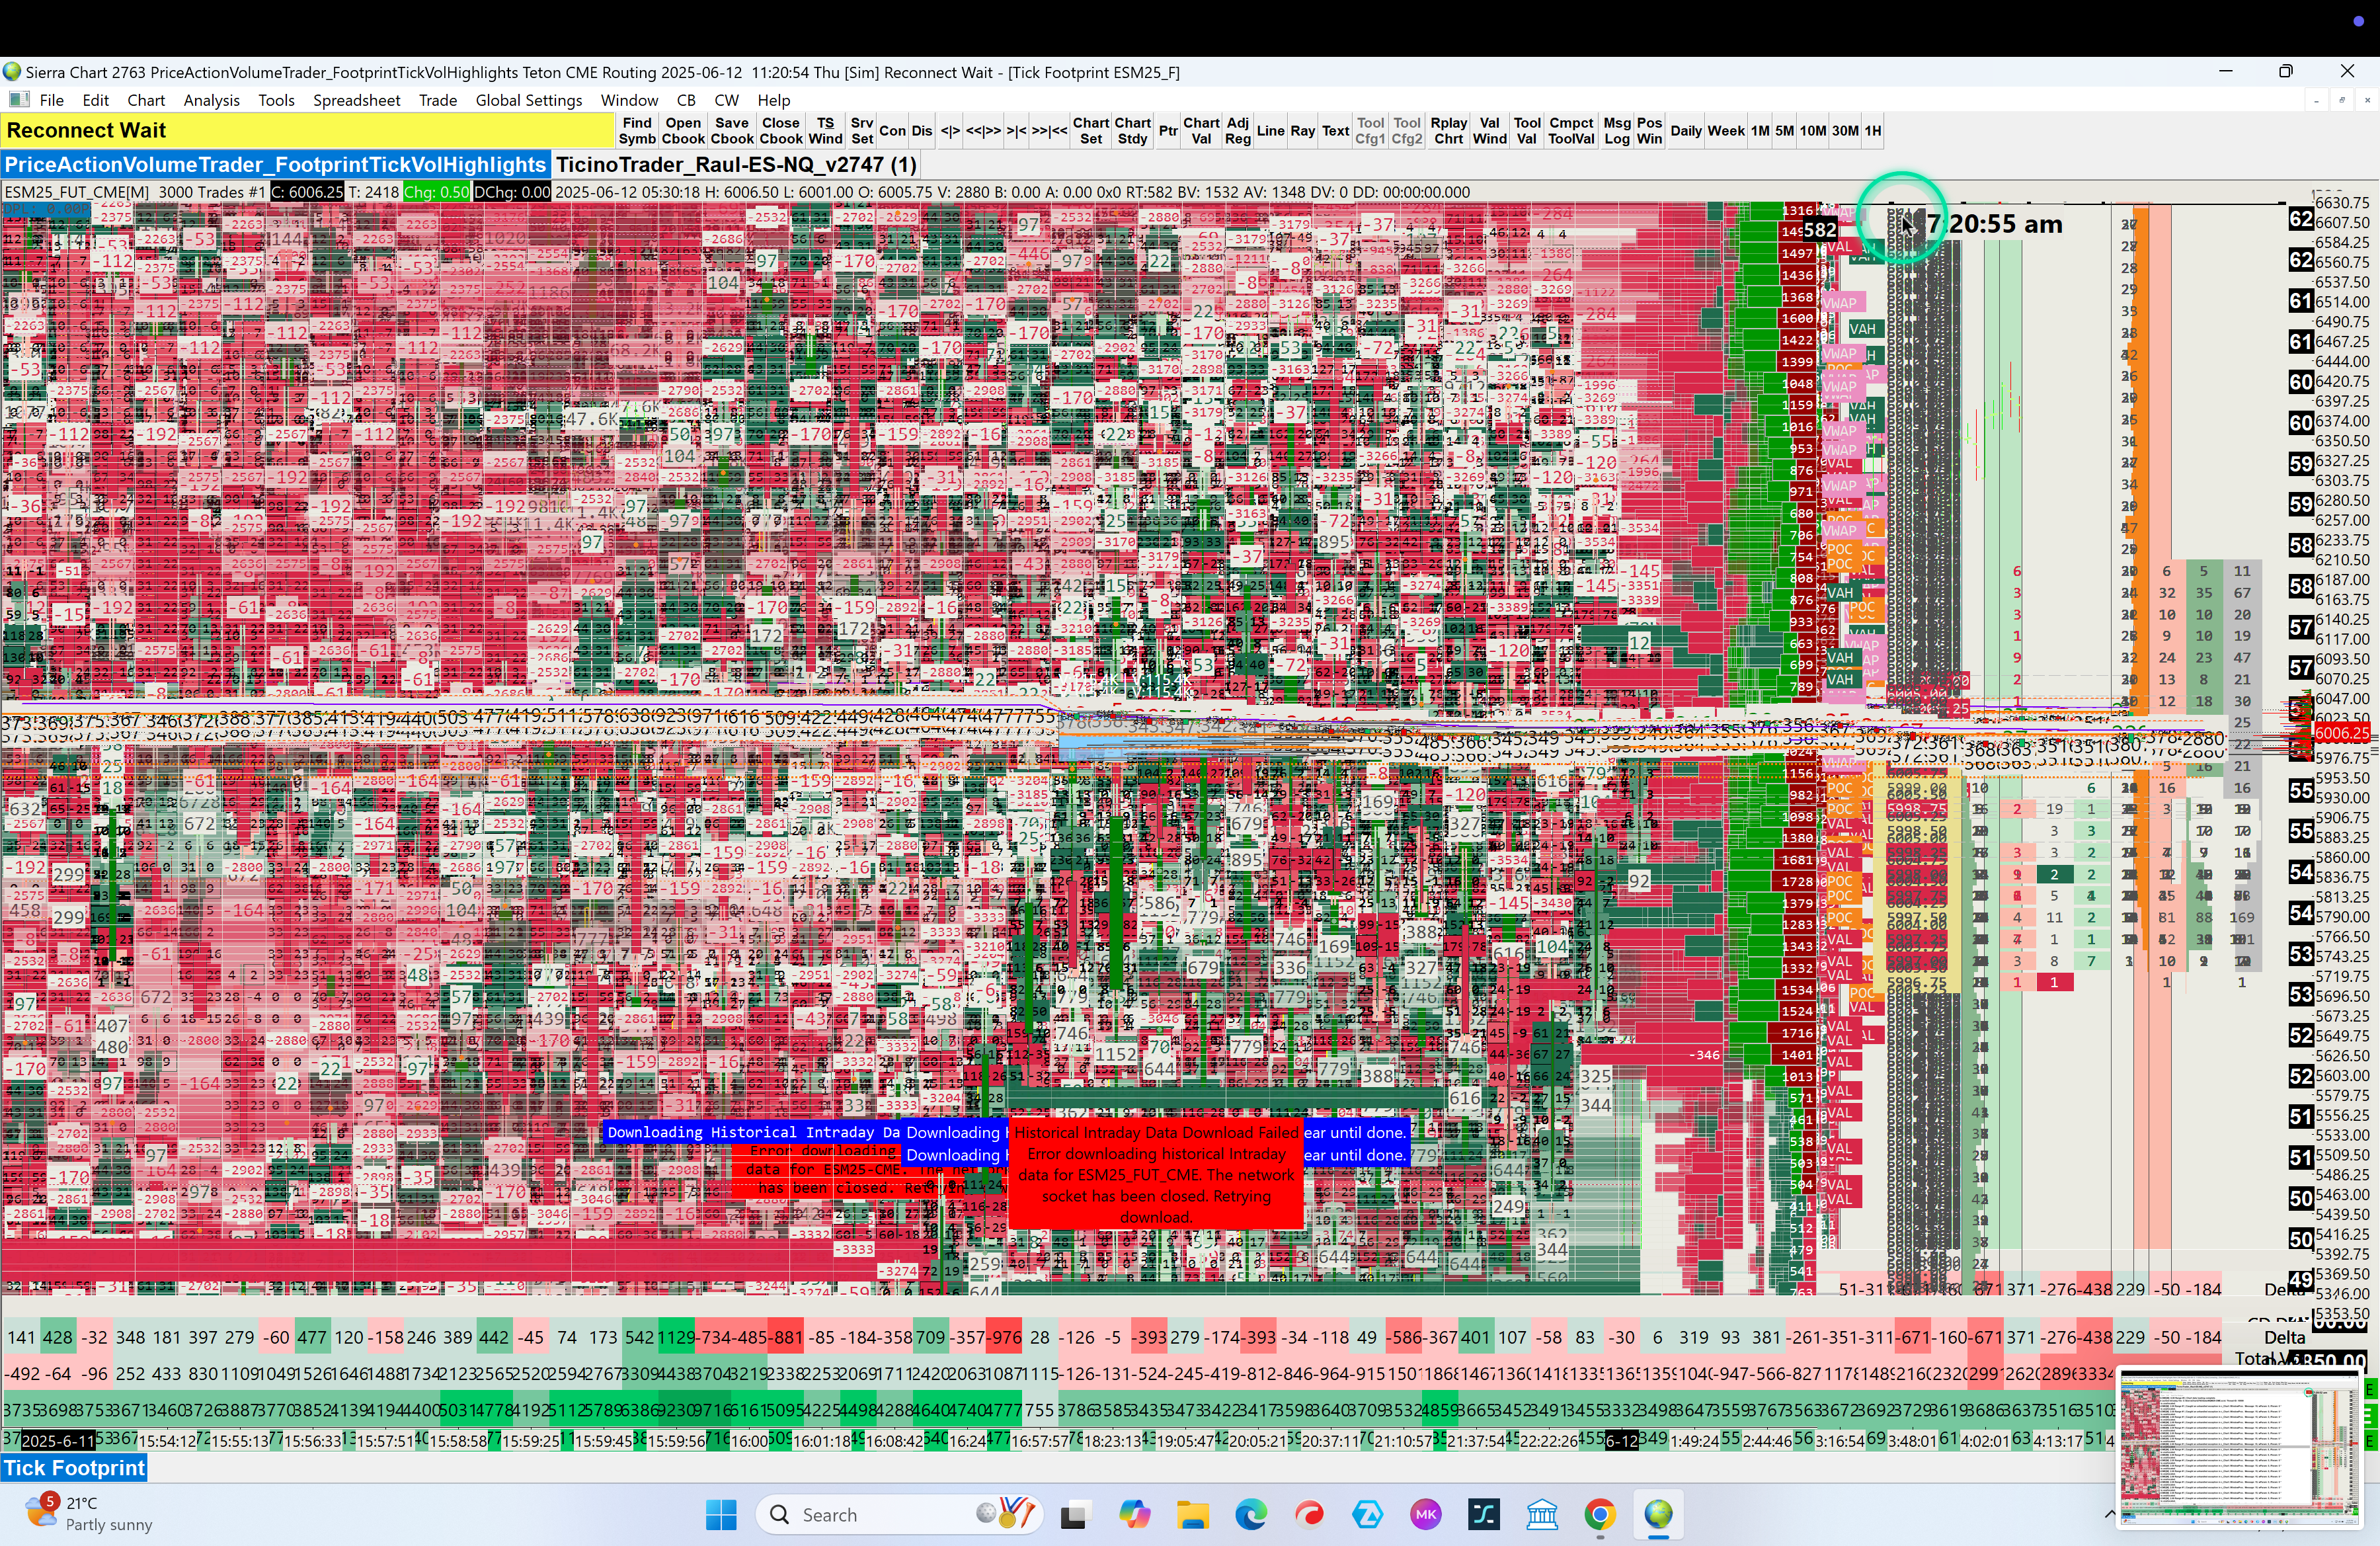Screen dimensions: 2380x1546
Task: Open the Trade dropdown menu
Action: [x=437, y=100]
